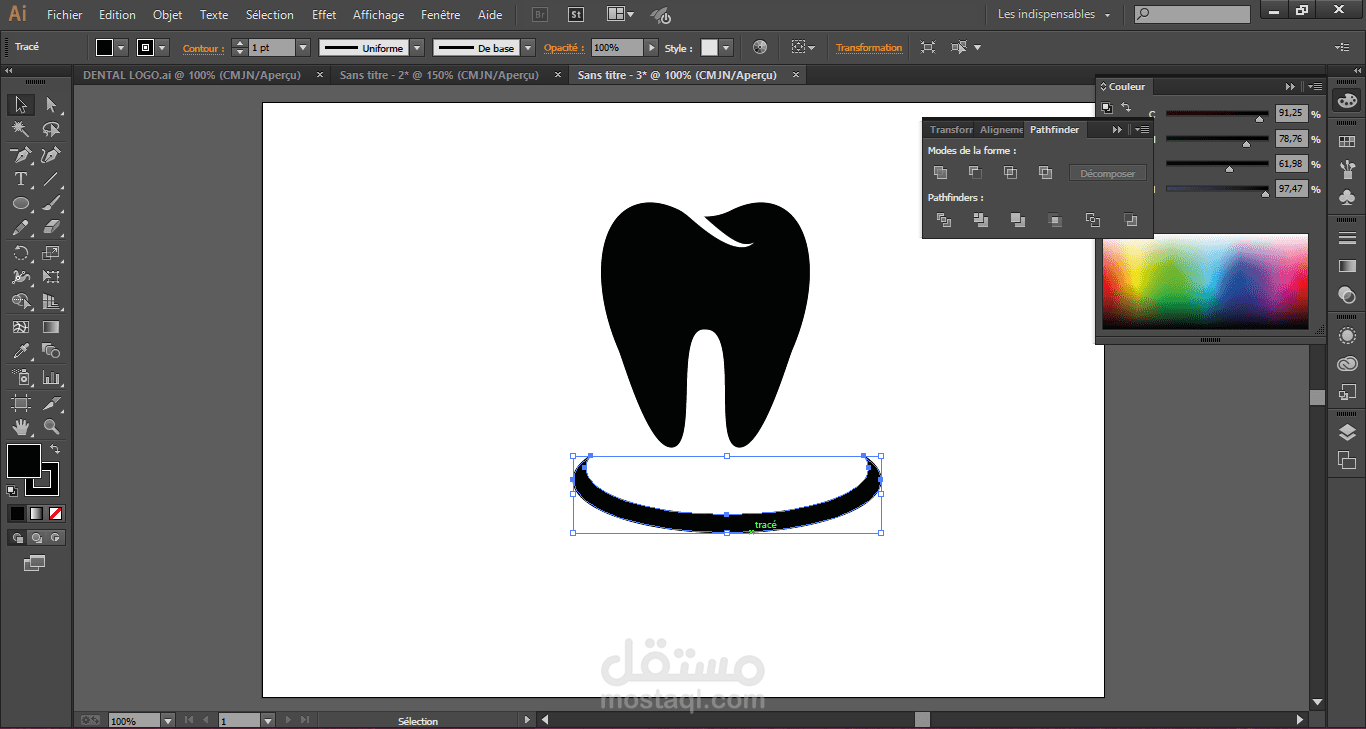
Task: Open the Uniforme stroke profile dropdown
Action: point(417,48)
